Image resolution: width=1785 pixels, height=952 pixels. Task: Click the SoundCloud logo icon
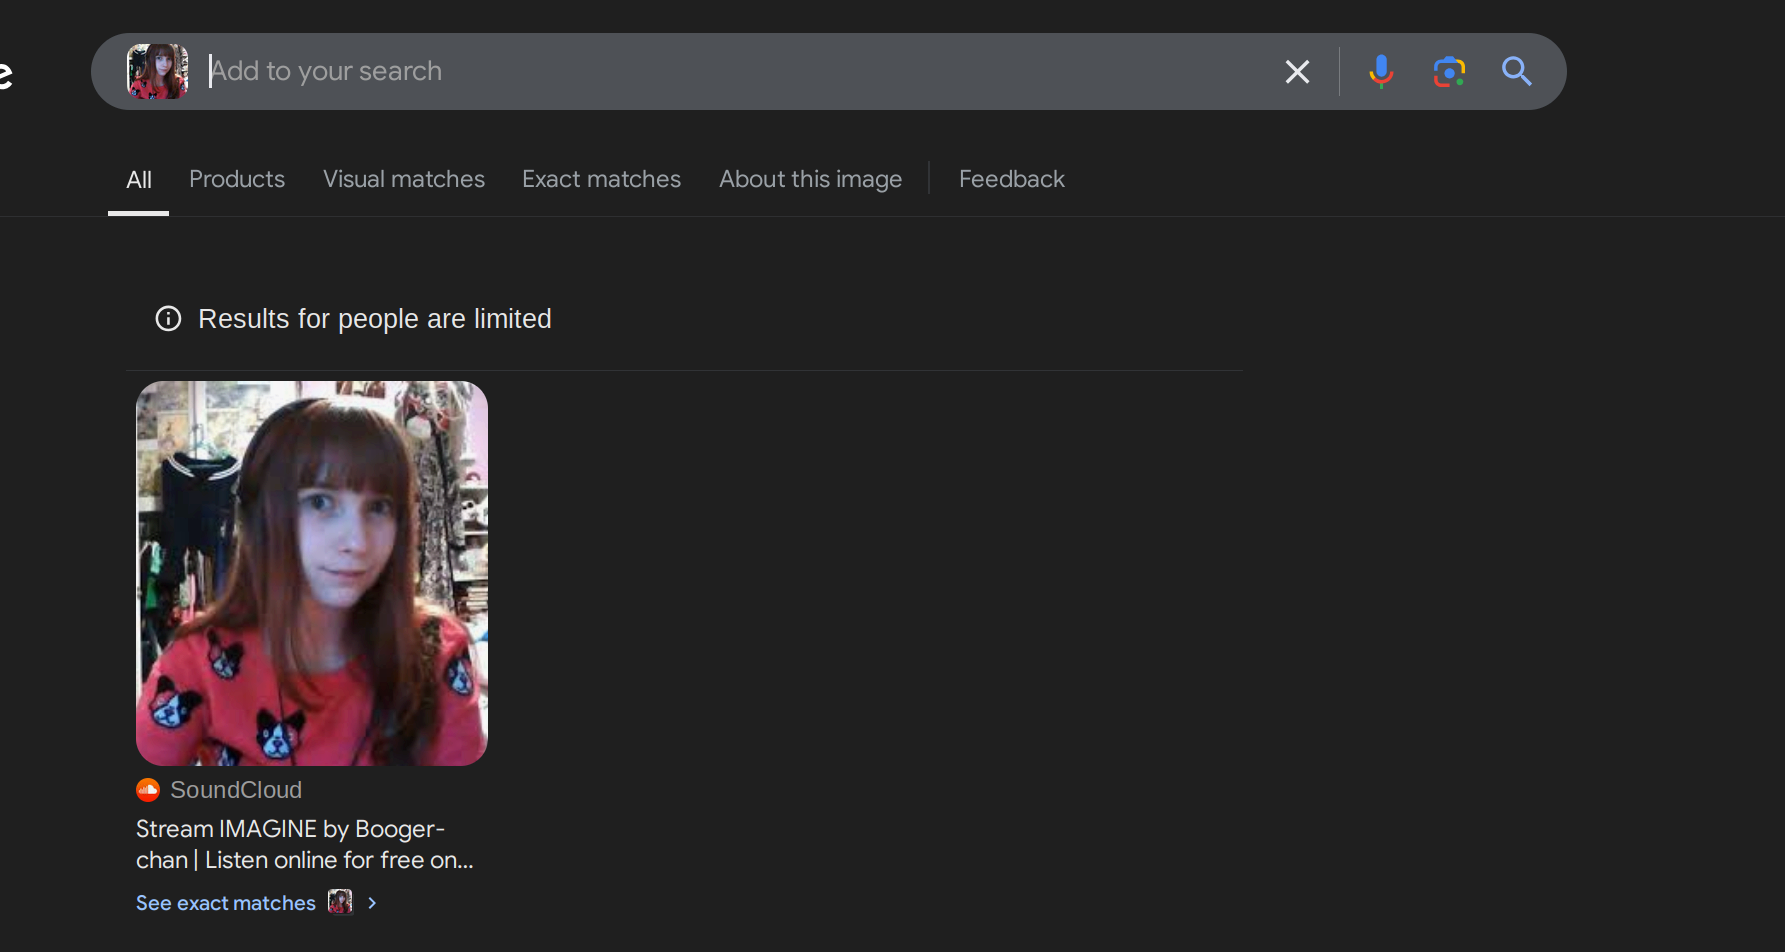(148, 790)
